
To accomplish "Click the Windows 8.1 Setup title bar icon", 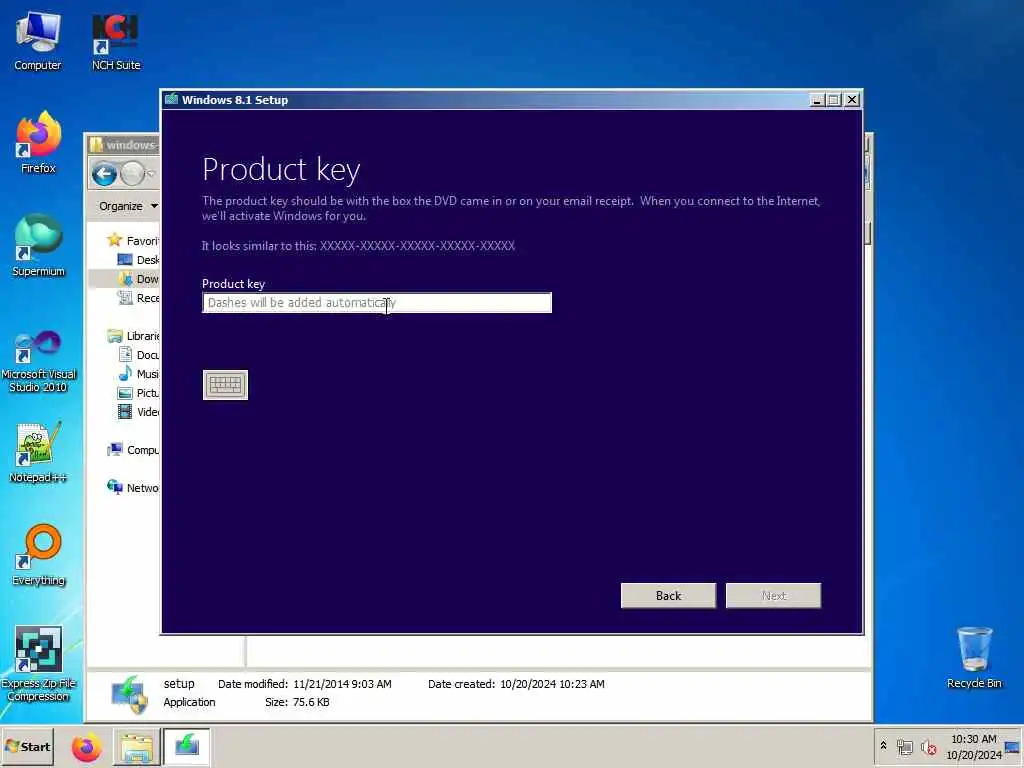I will pyautogui.click(x=172, y=99).
